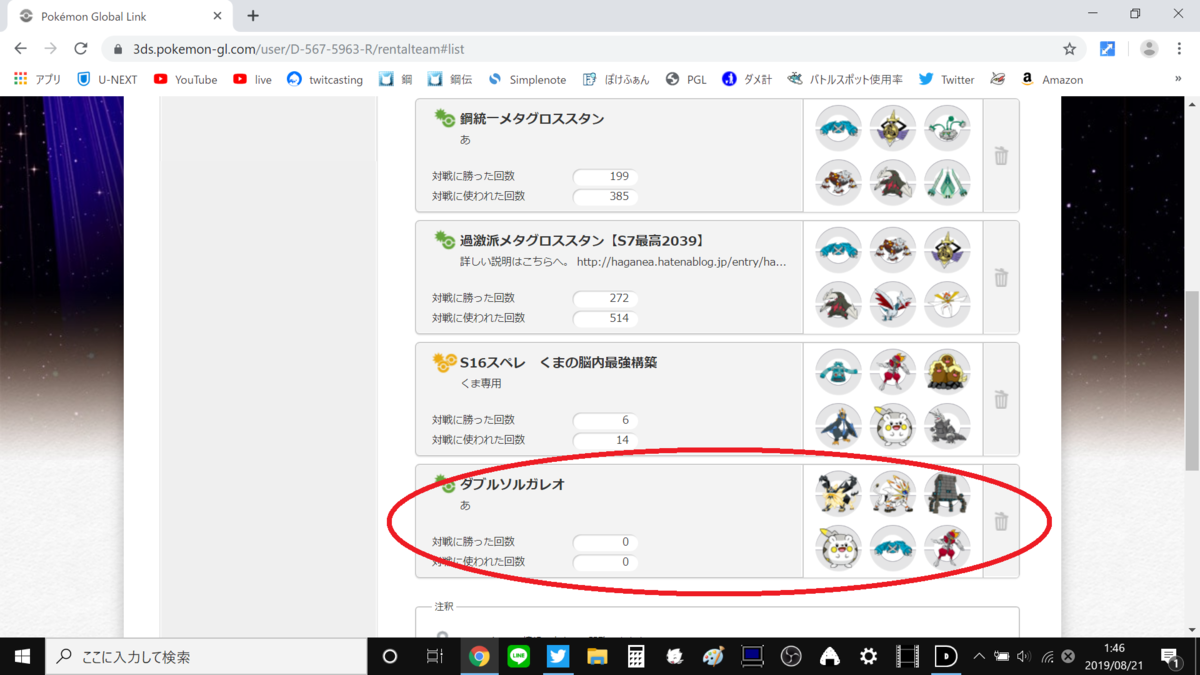Click the team title ダブルソルガレオ
1200x675 pixels.
pyautogui.click(x=512, y=485)
